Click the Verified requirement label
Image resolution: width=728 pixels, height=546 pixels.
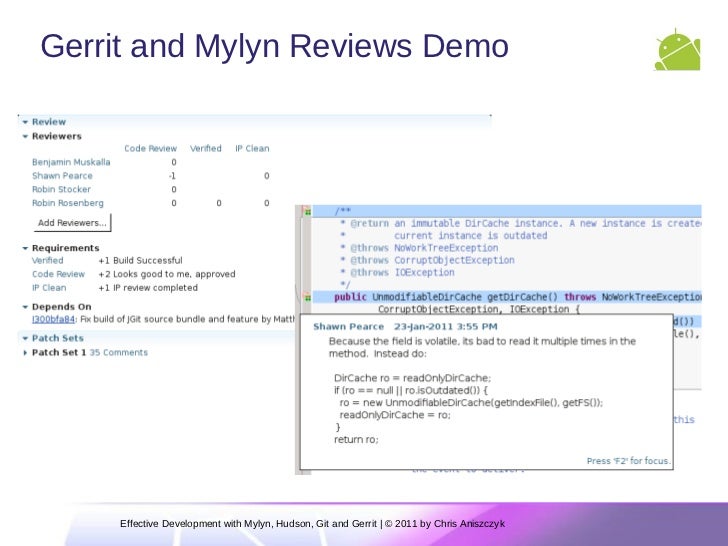(x=47, y=260)
